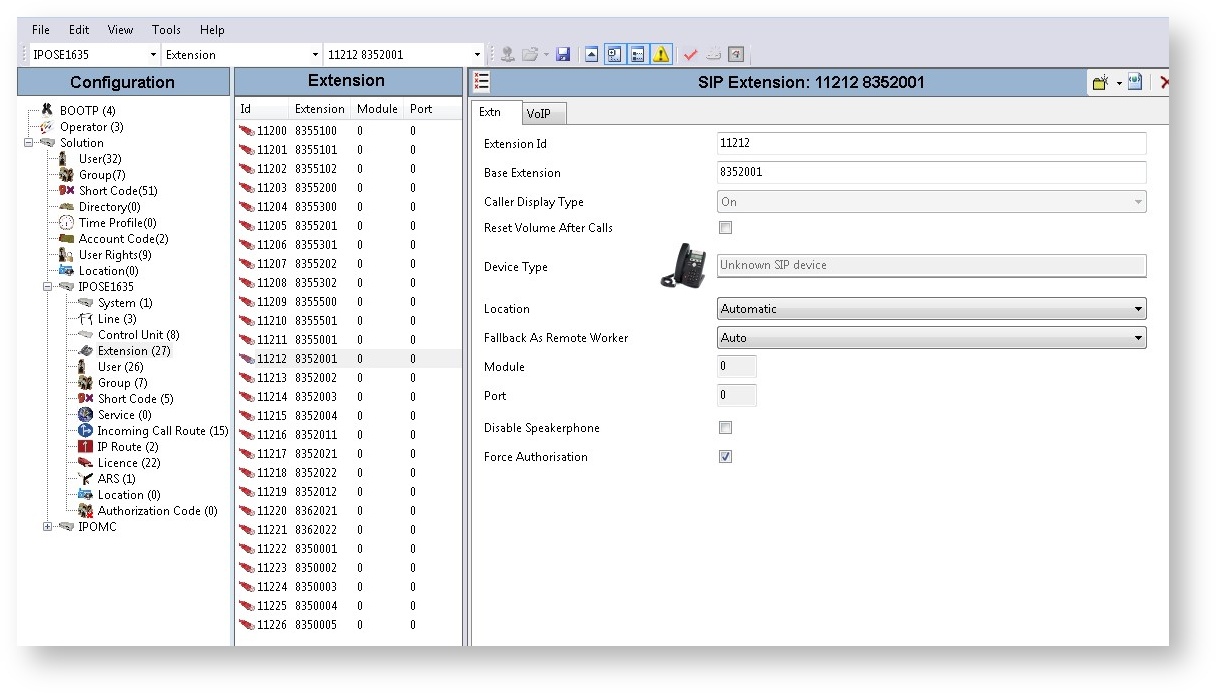
Task: Click the Base Extension input field
Action: click(x=931, y=173)
